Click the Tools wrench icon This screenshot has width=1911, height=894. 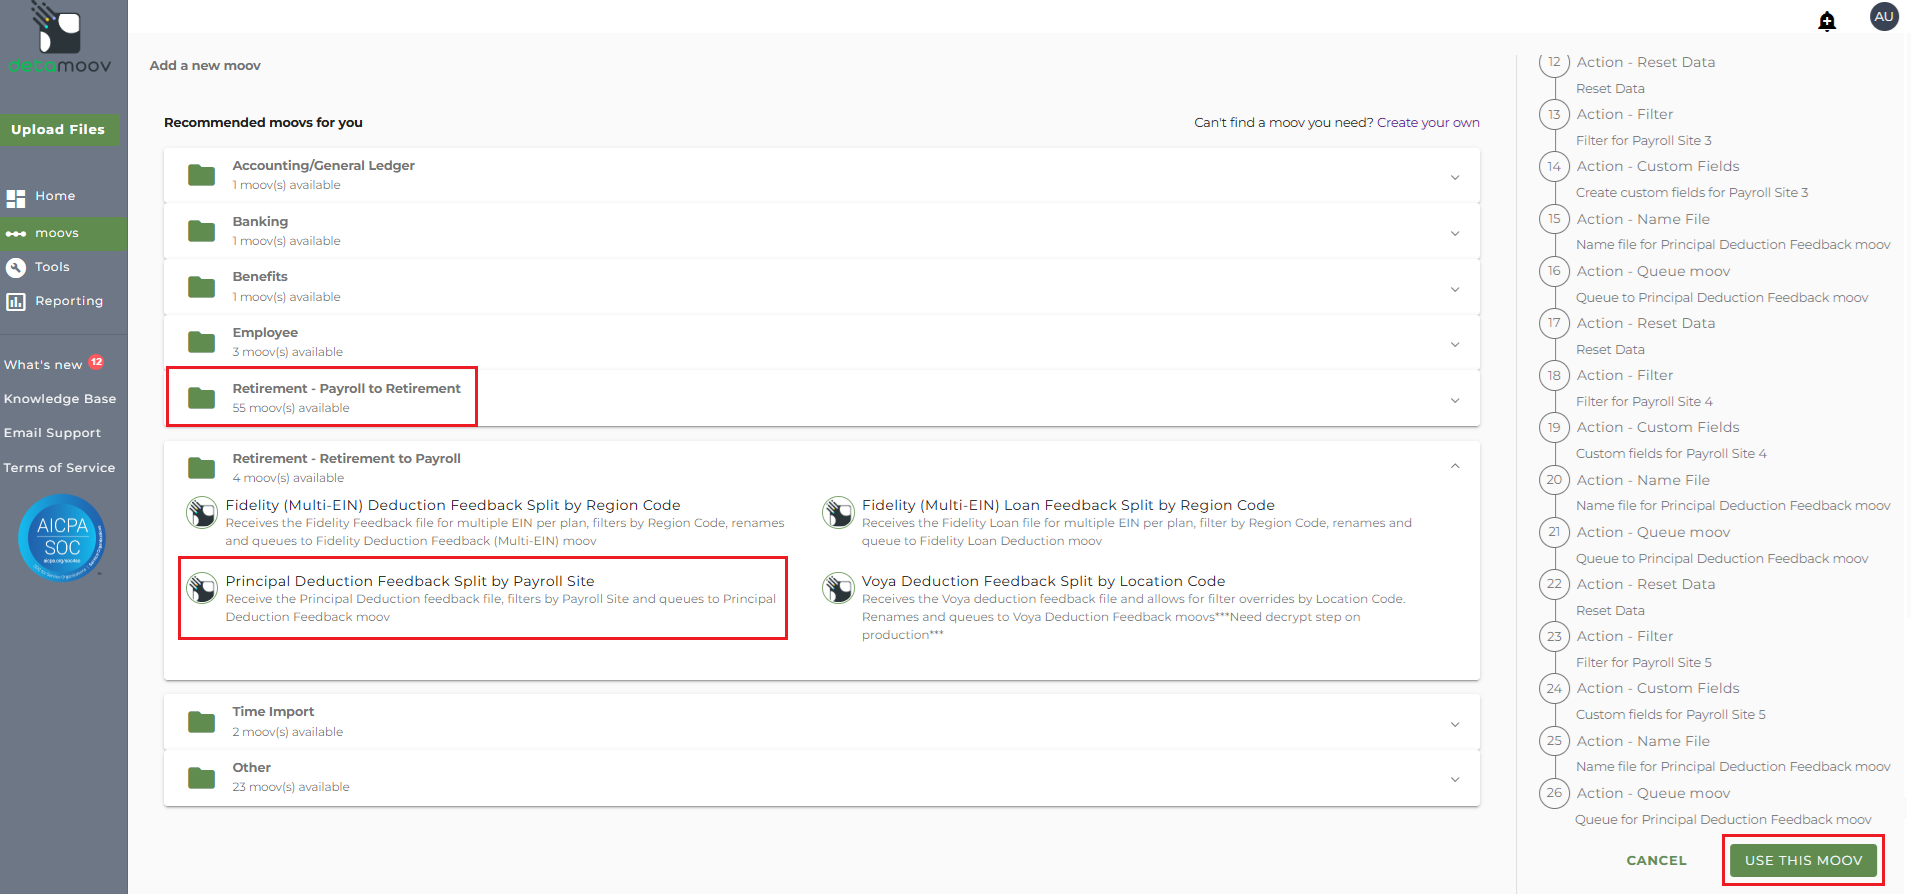pyautogui.click(x=16, y=267)
